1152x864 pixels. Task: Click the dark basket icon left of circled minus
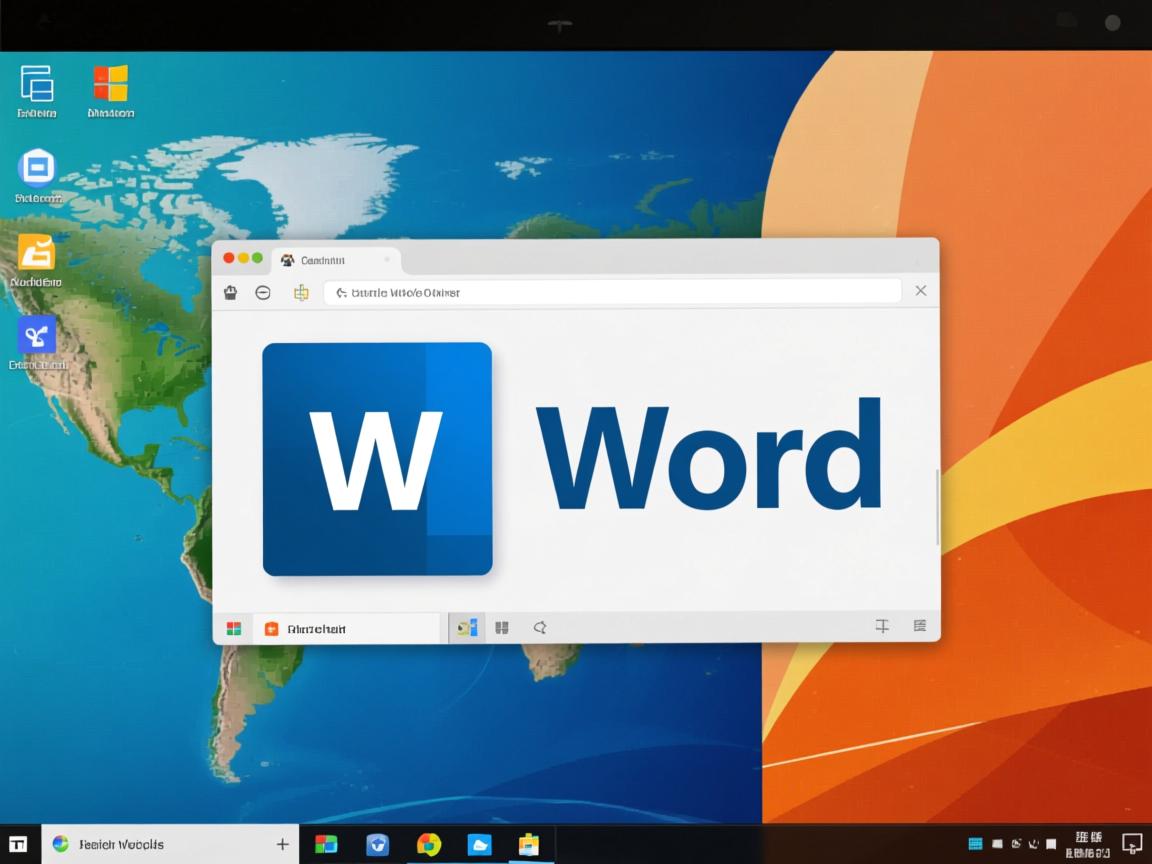230,292
